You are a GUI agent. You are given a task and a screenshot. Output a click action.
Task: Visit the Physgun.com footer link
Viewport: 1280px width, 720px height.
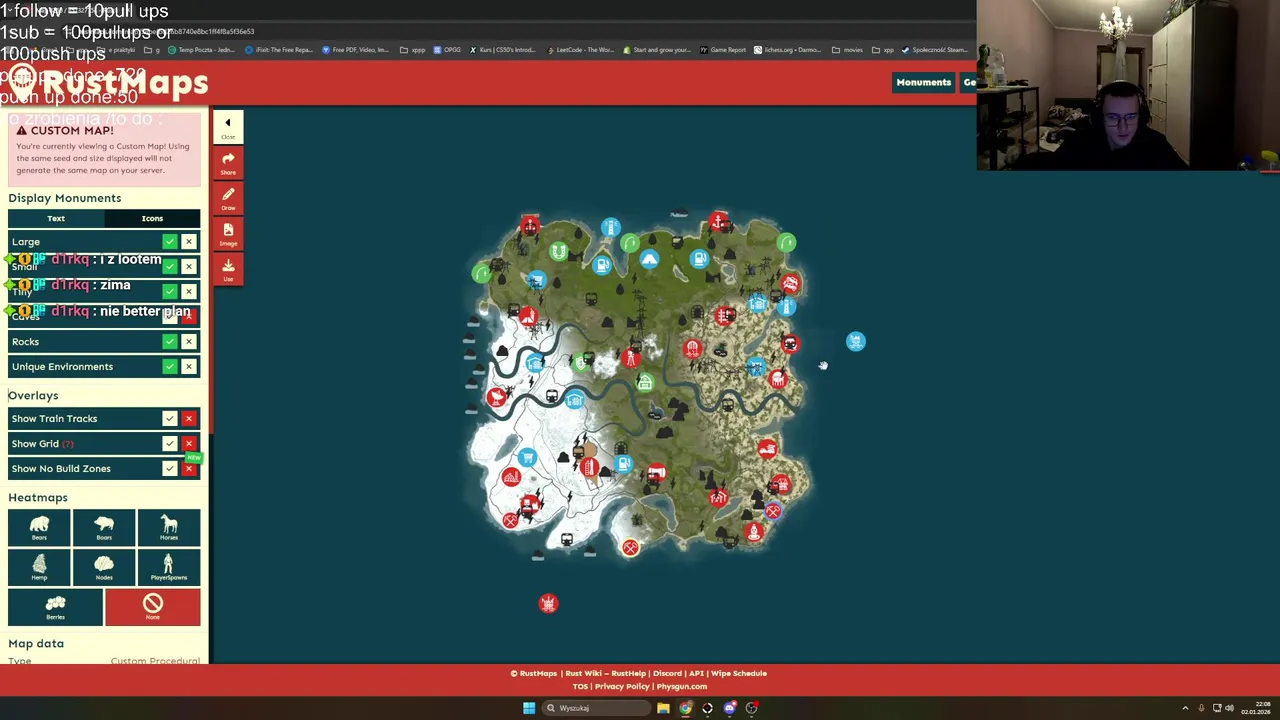point(682,687)
